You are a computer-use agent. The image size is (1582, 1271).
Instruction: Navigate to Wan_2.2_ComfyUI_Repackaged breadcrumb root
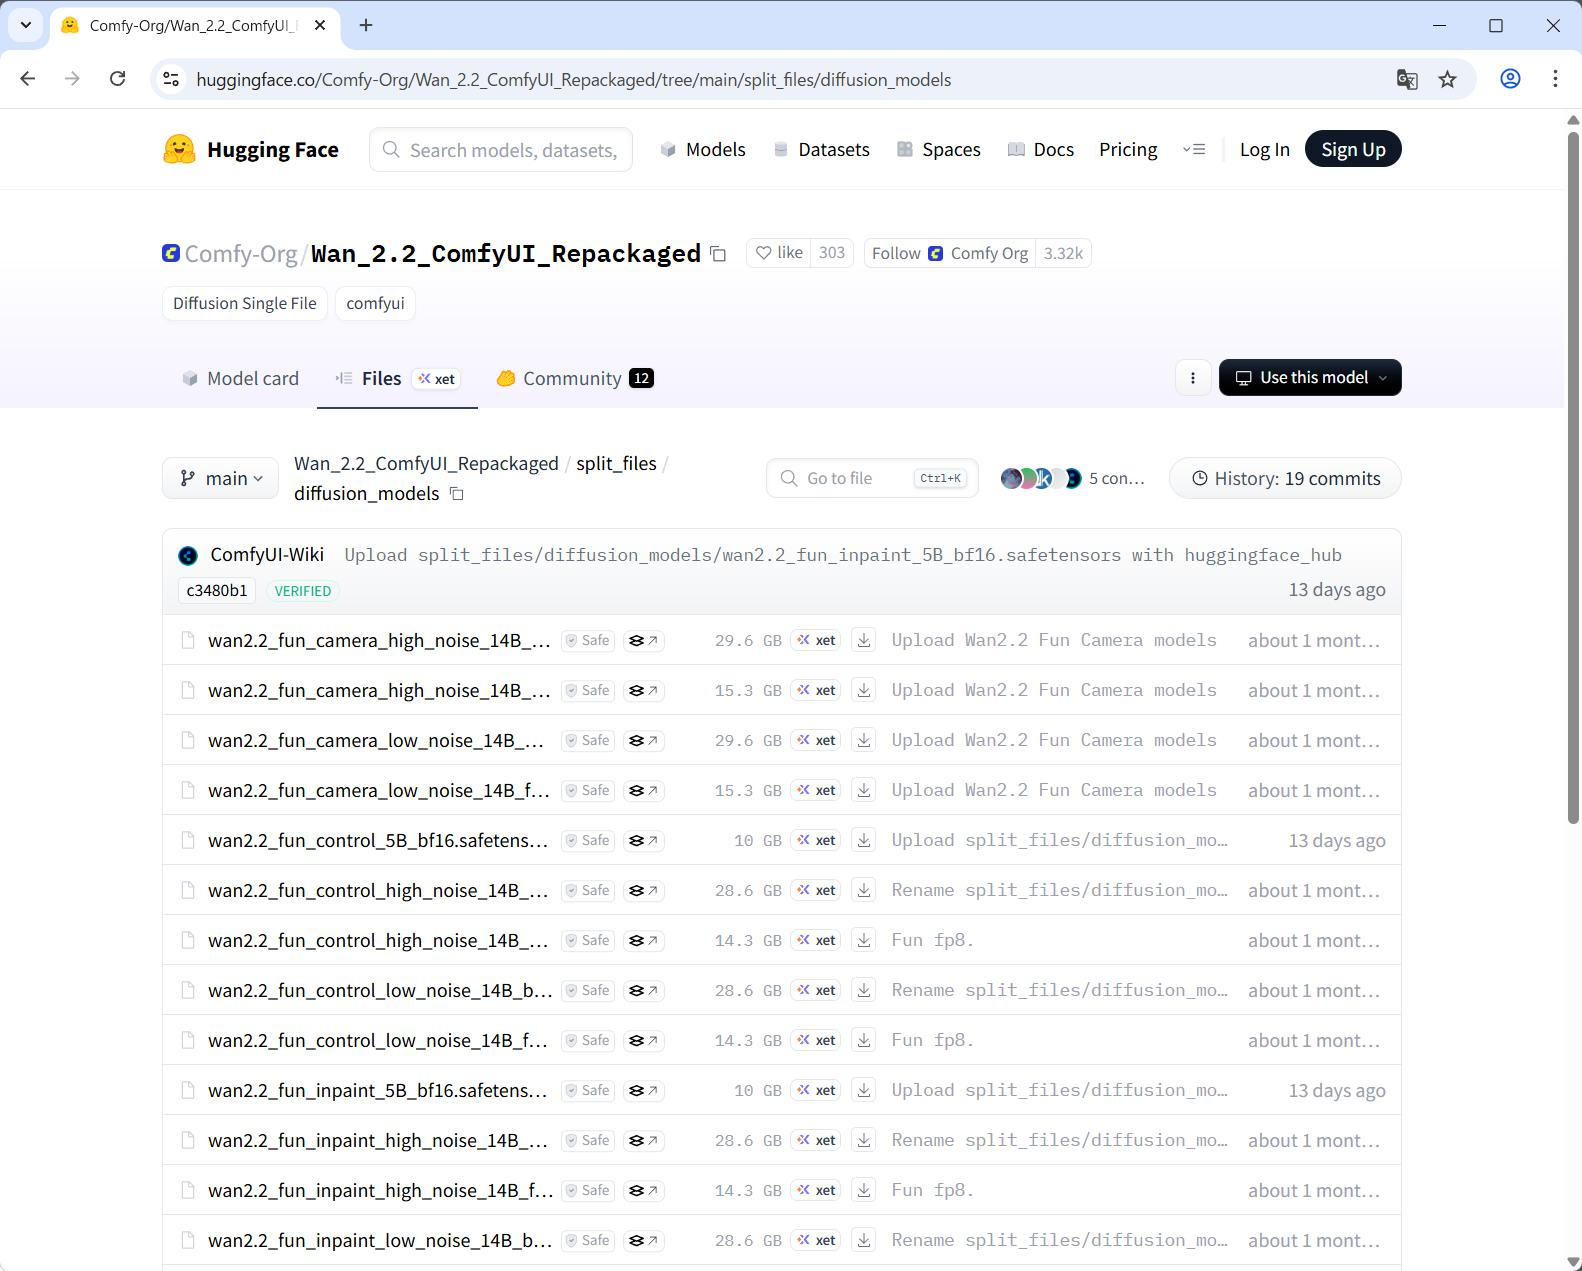[426, 463]
